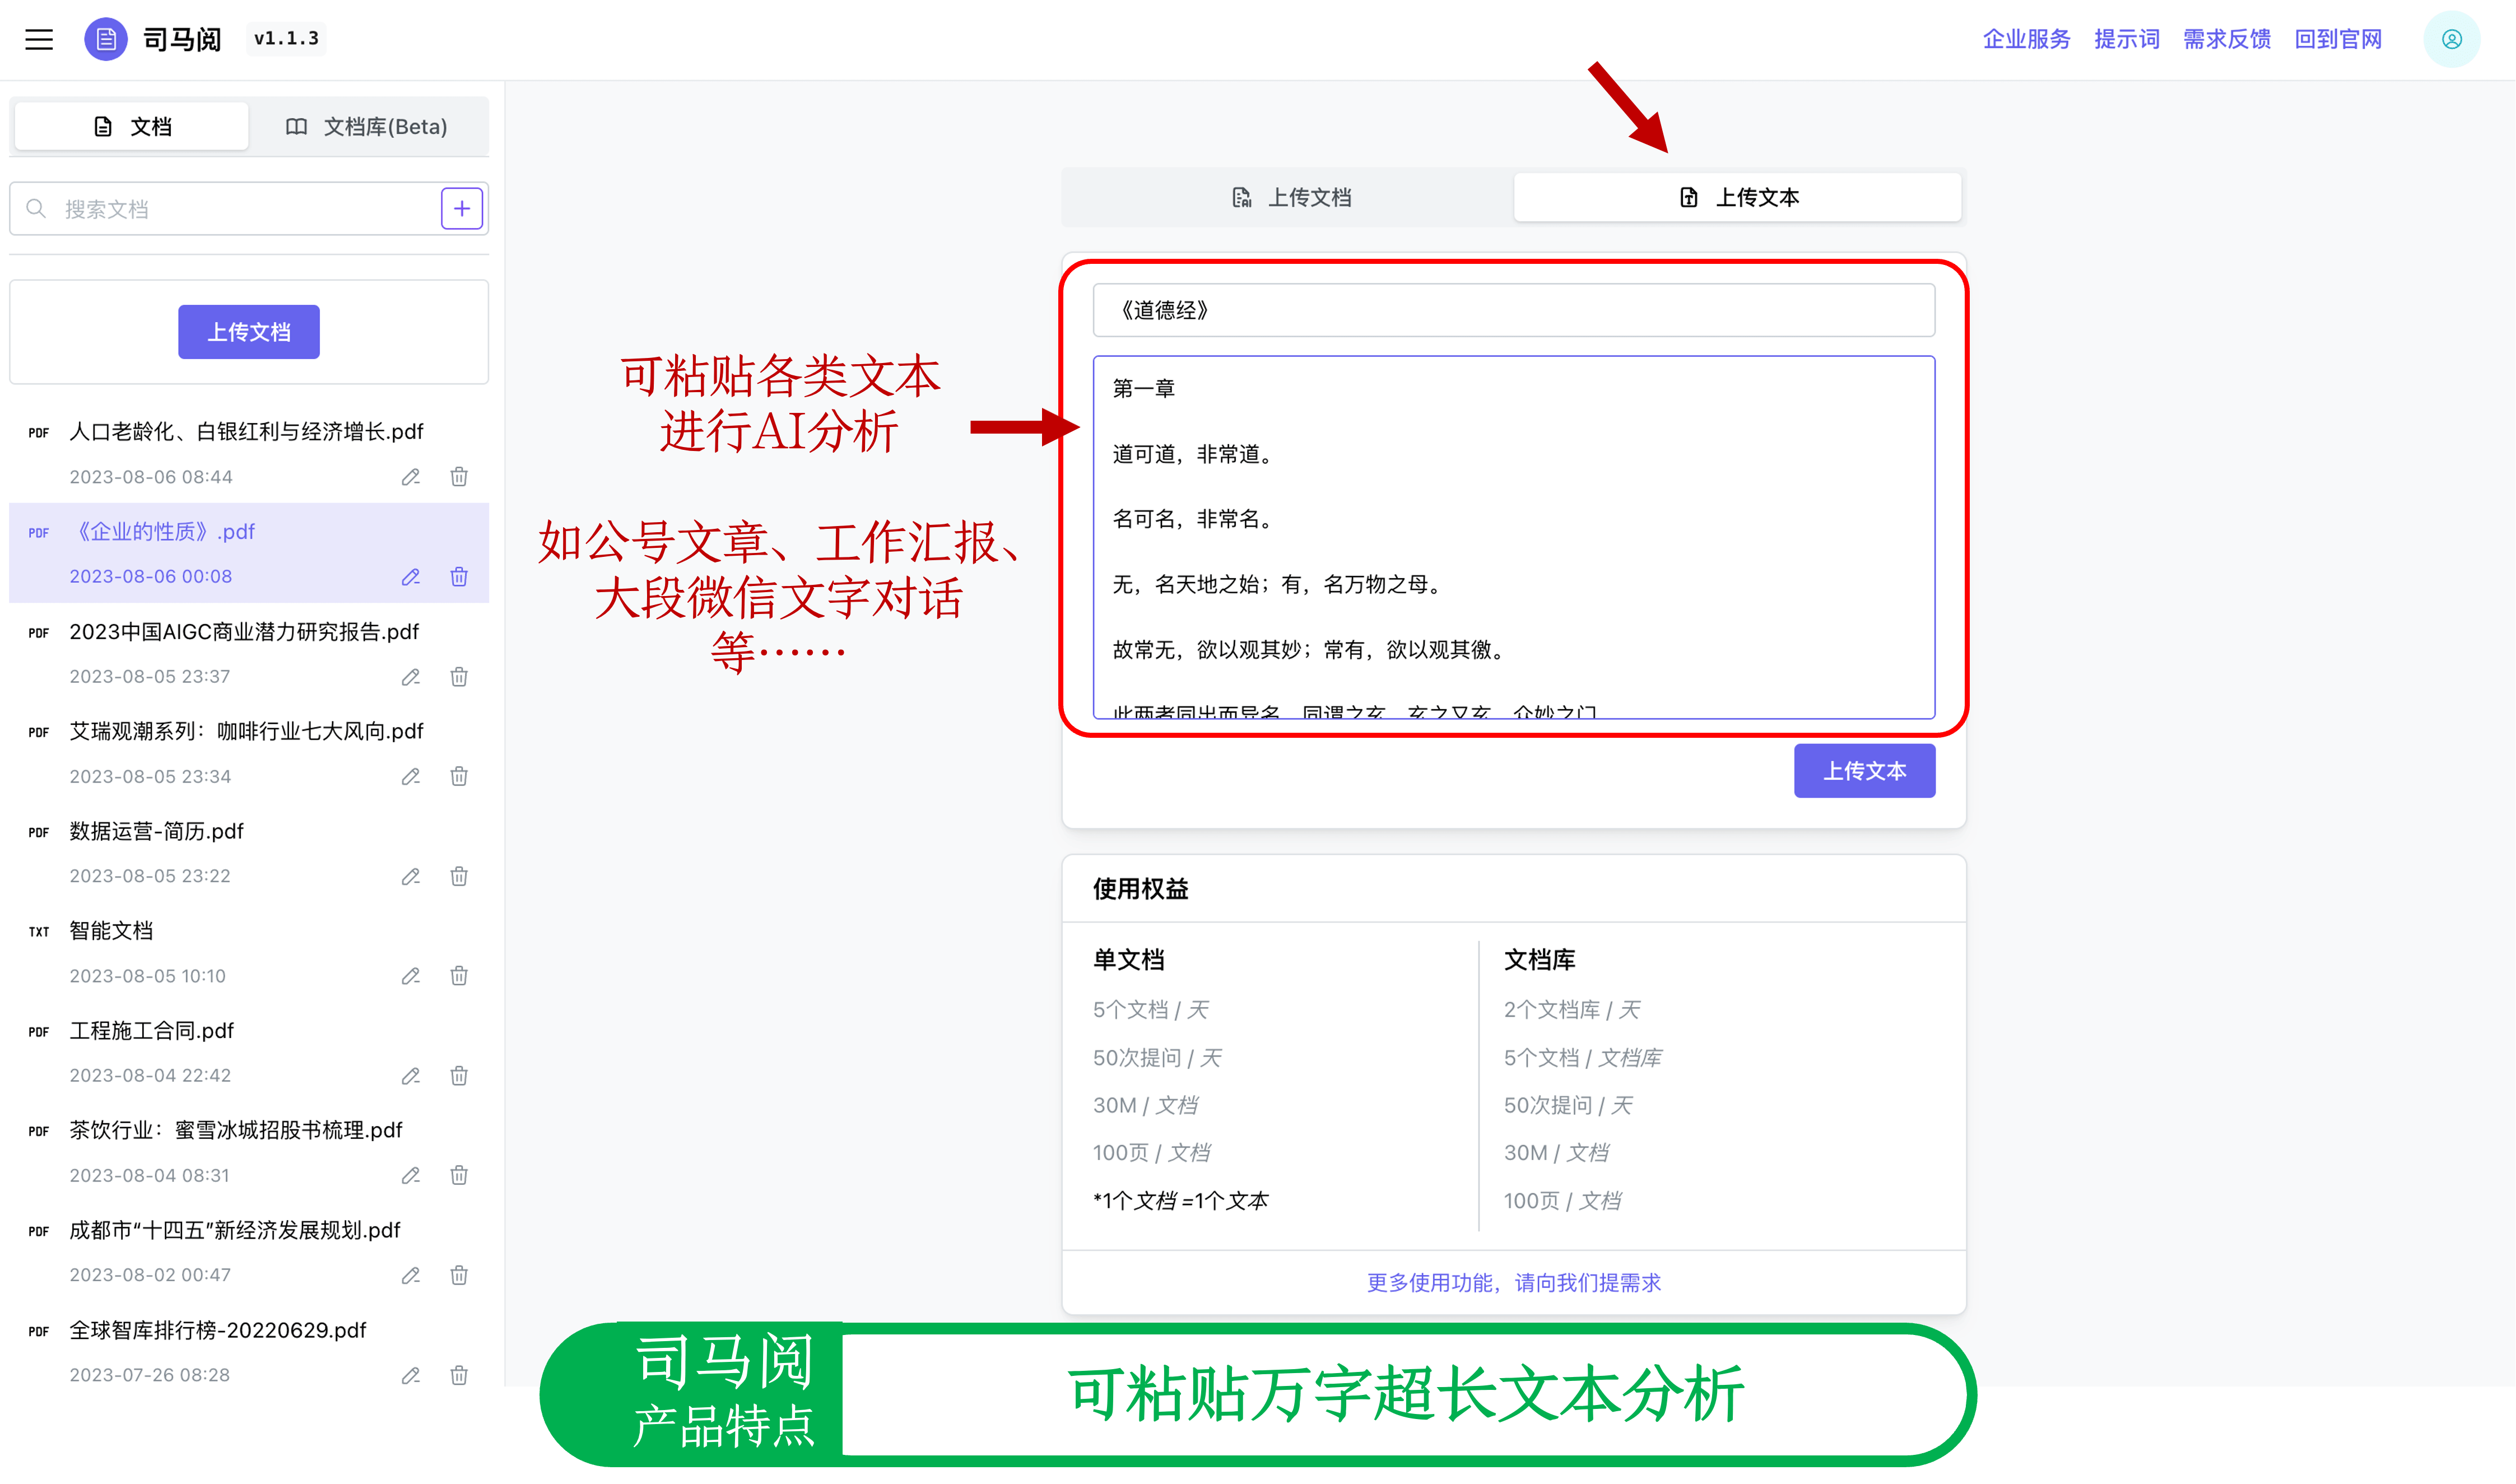2516x1484 pixels.
Task: Go to 回到官网 link
Action: tap(2338, 40)
